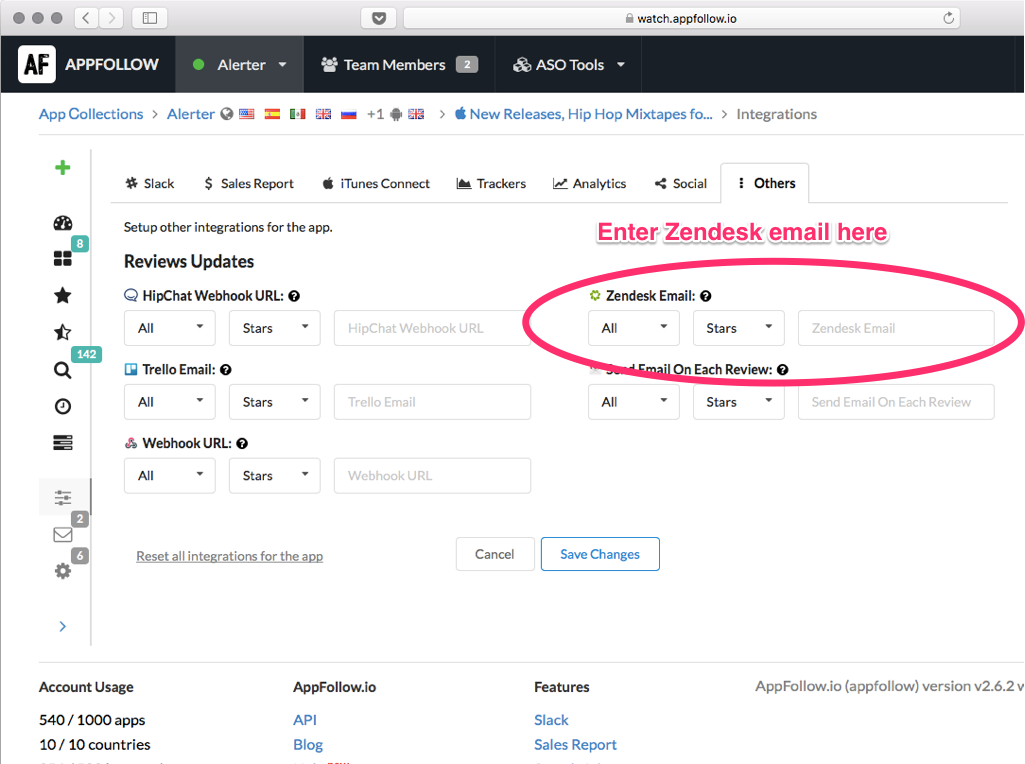The image size is (1025, 764).
Task: Open Zendesk Stars dropdown
Action: (x=739, y=328)
